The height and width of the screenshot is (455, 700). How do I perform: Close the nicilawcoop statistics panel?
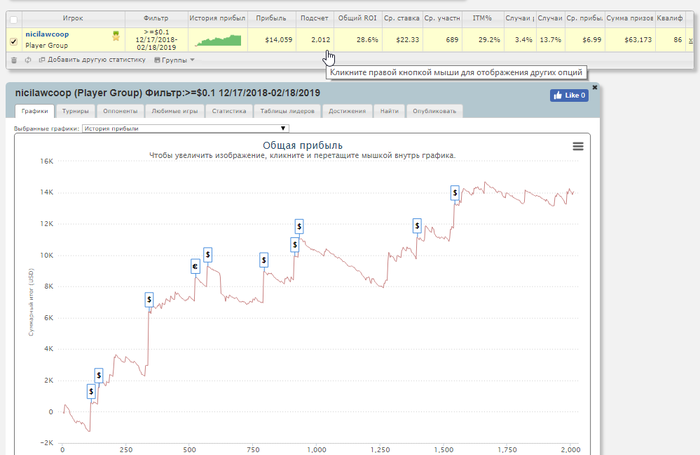tap(595, 87)
